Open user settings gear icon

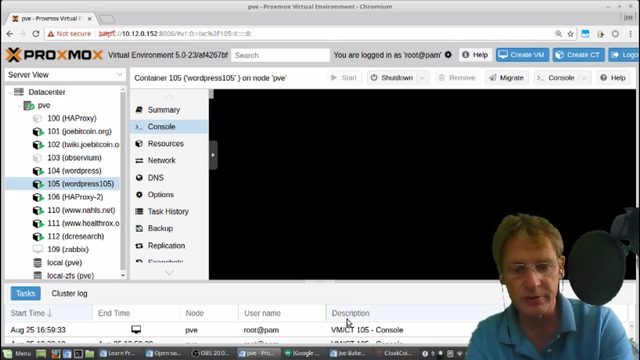pos(448,55)
